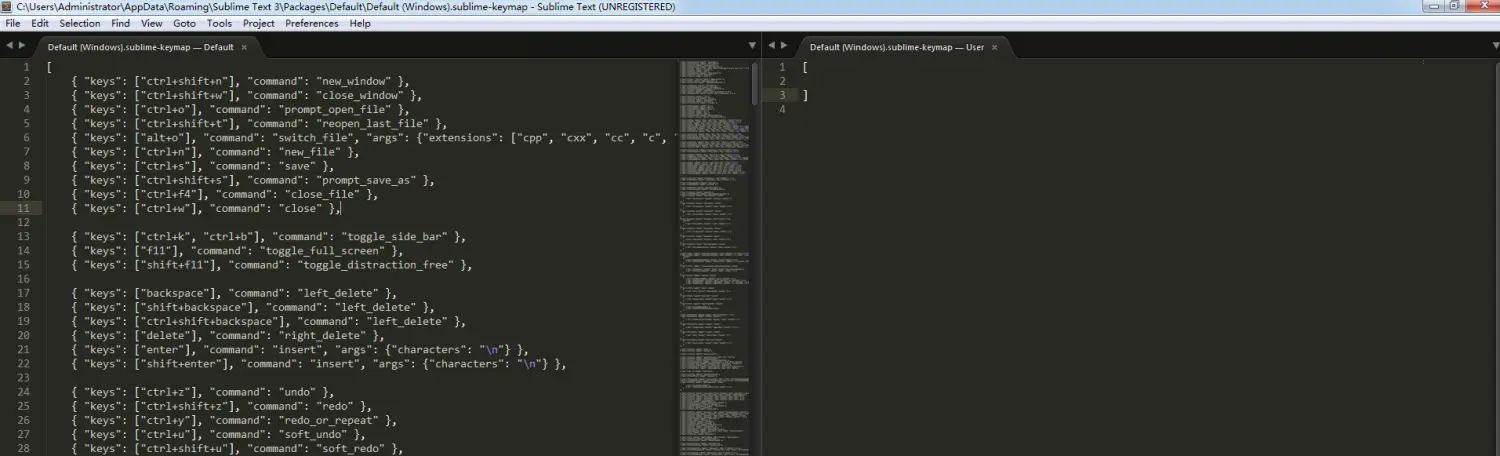Open the Find menu
Image resolution: width=1500 pixels, height=456 pixels.
coord(121,23)
